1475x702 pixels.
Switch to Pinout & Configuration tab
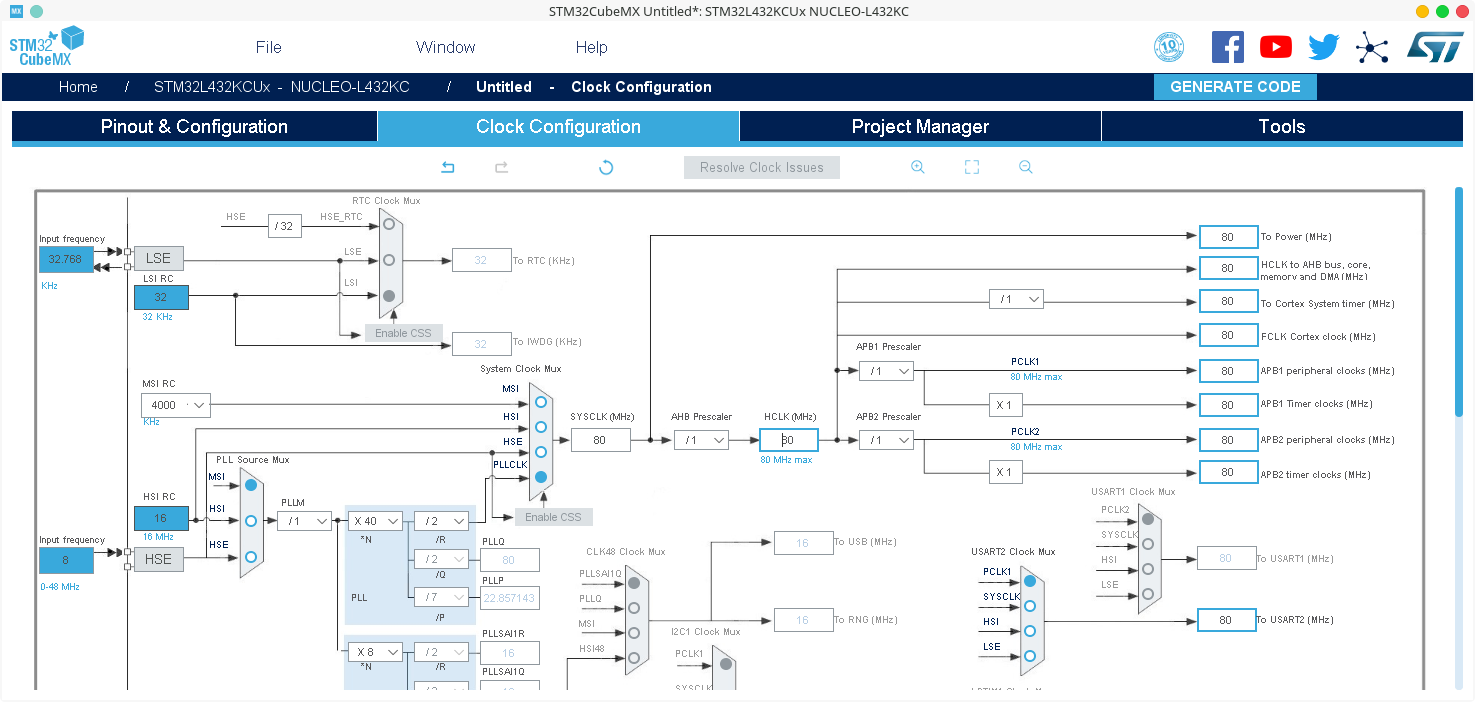pos(194,127)
